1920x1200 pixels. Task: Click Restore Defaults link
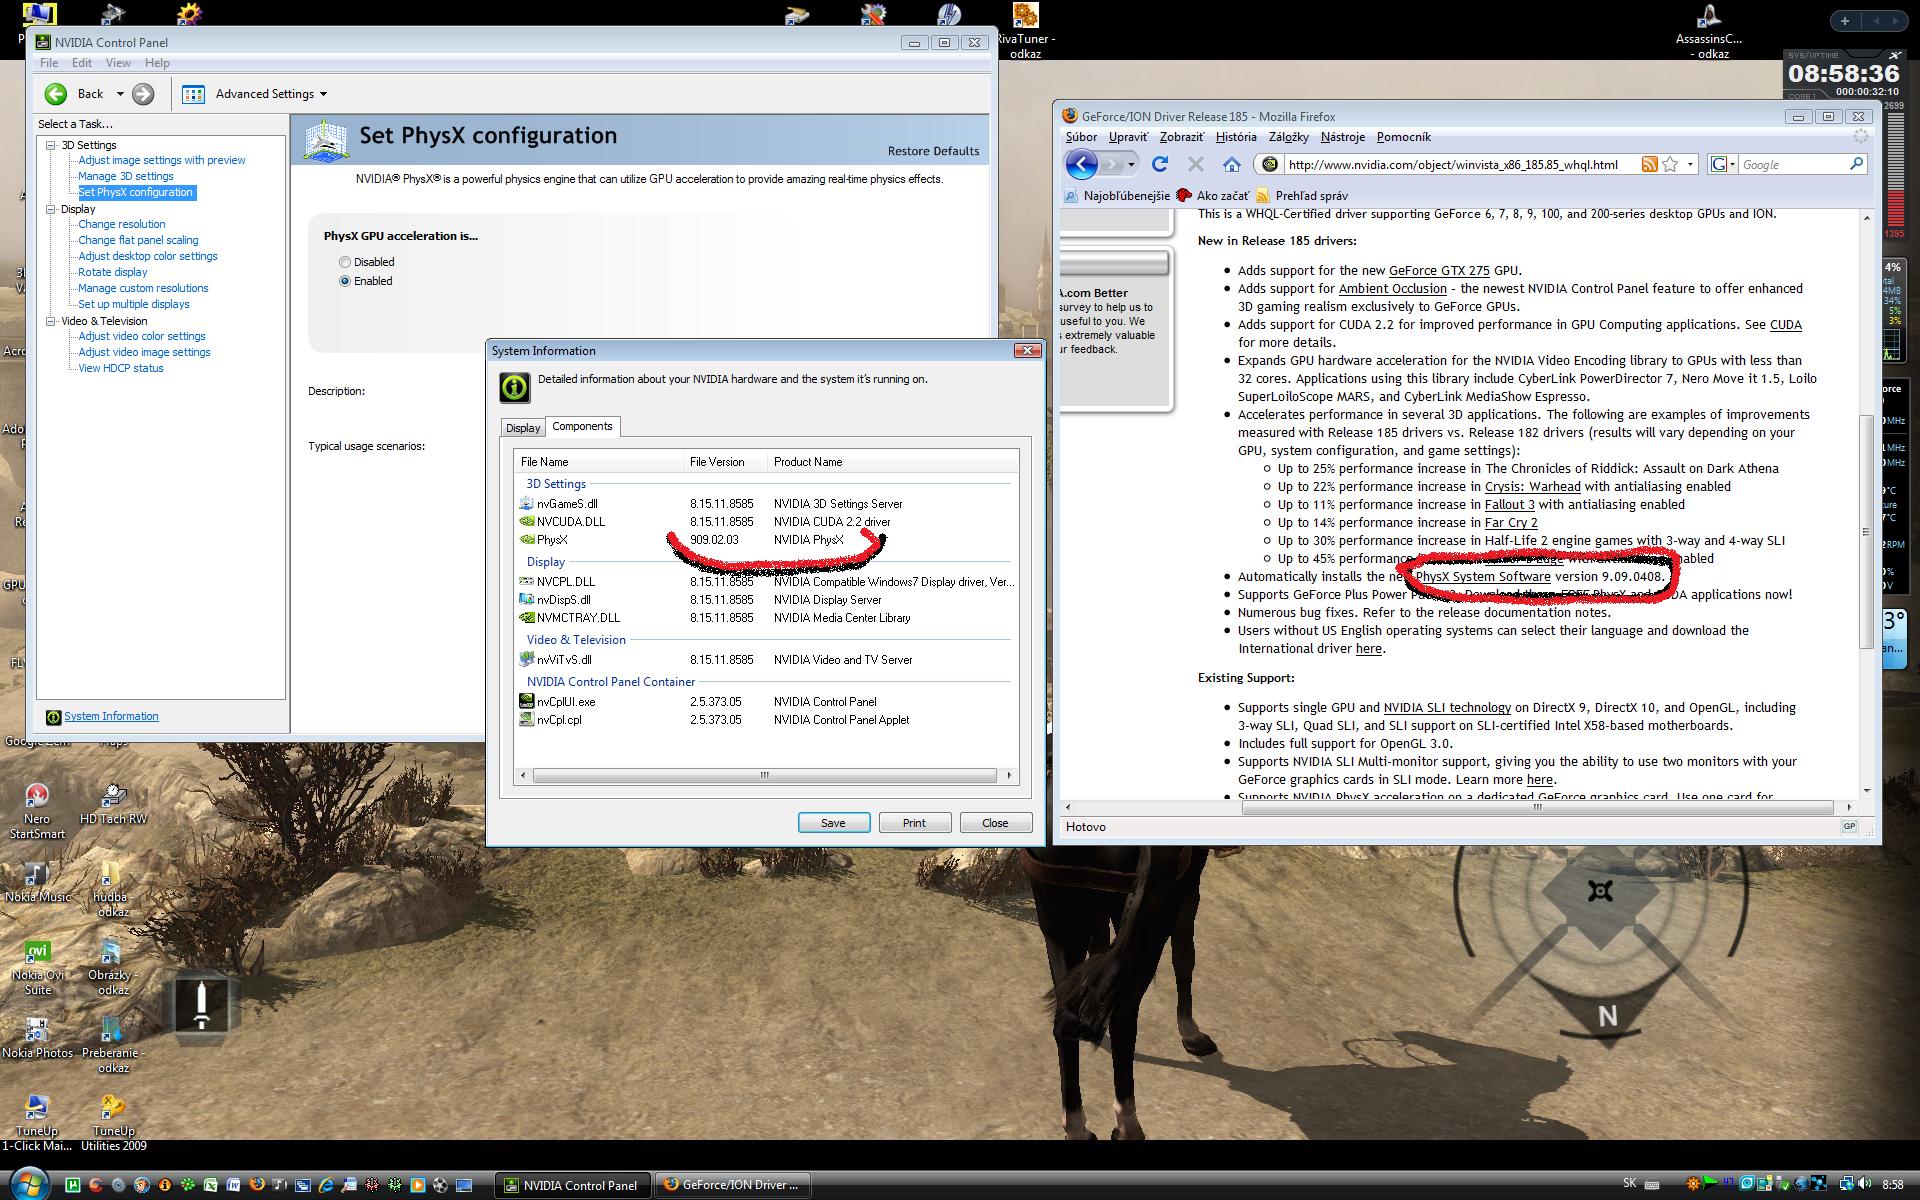[x=933, y=151]
